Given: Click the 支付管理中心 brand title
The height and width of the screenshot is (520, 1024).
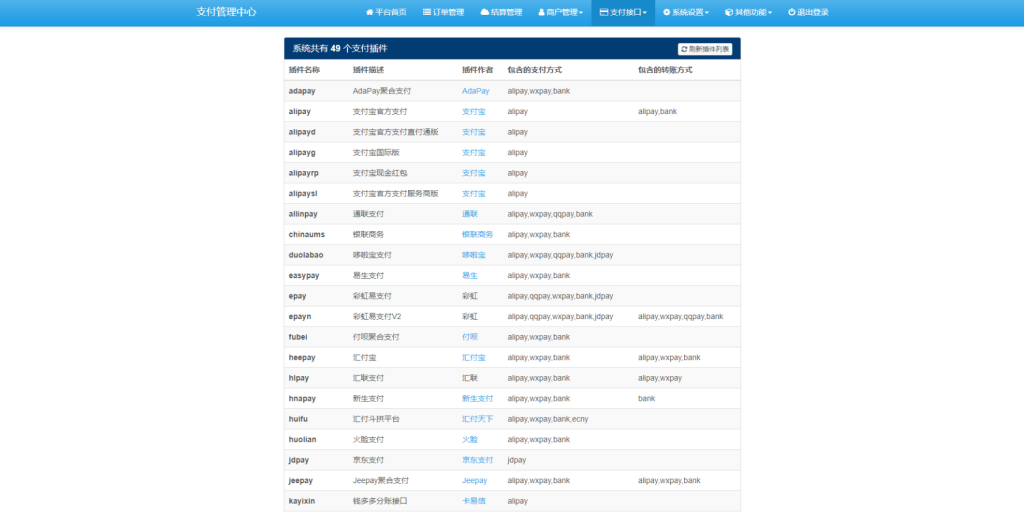Looking at the screenshot, I should point(226,12).
